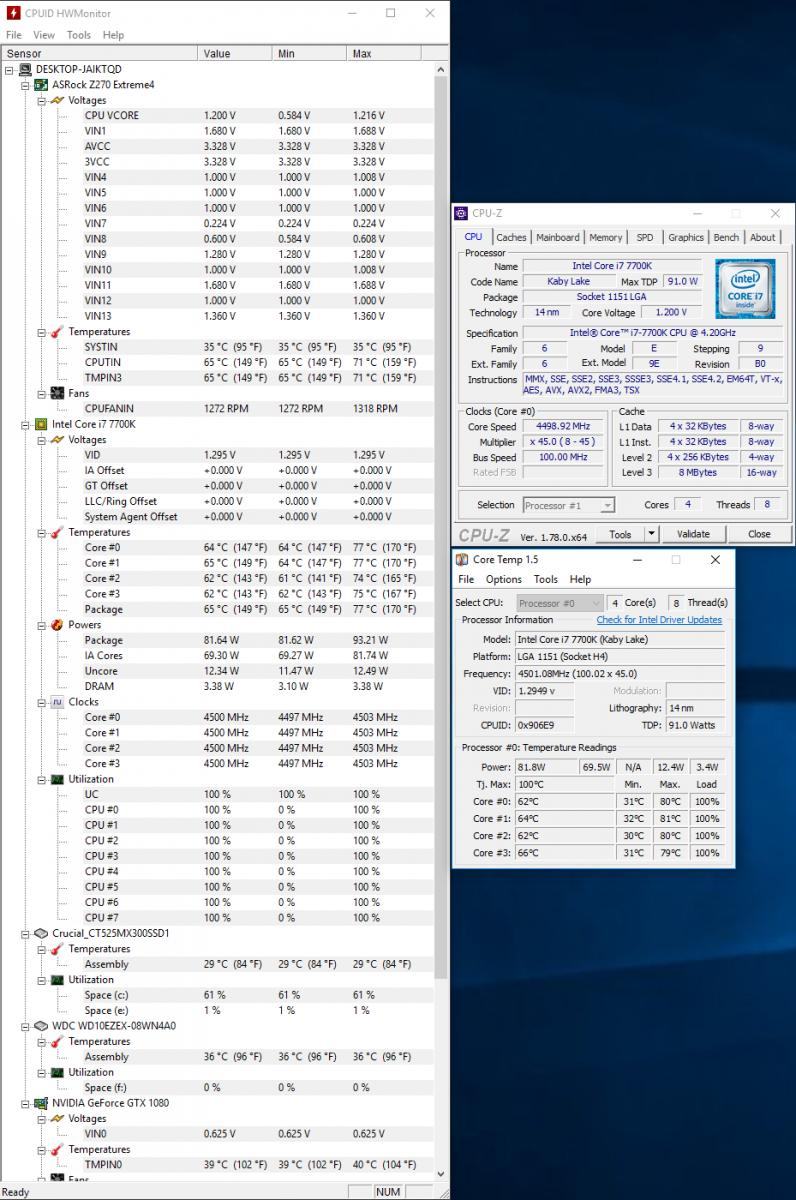Collapse the WDC WD10EZEX-08WN4A0 node

coord(26,1026)
